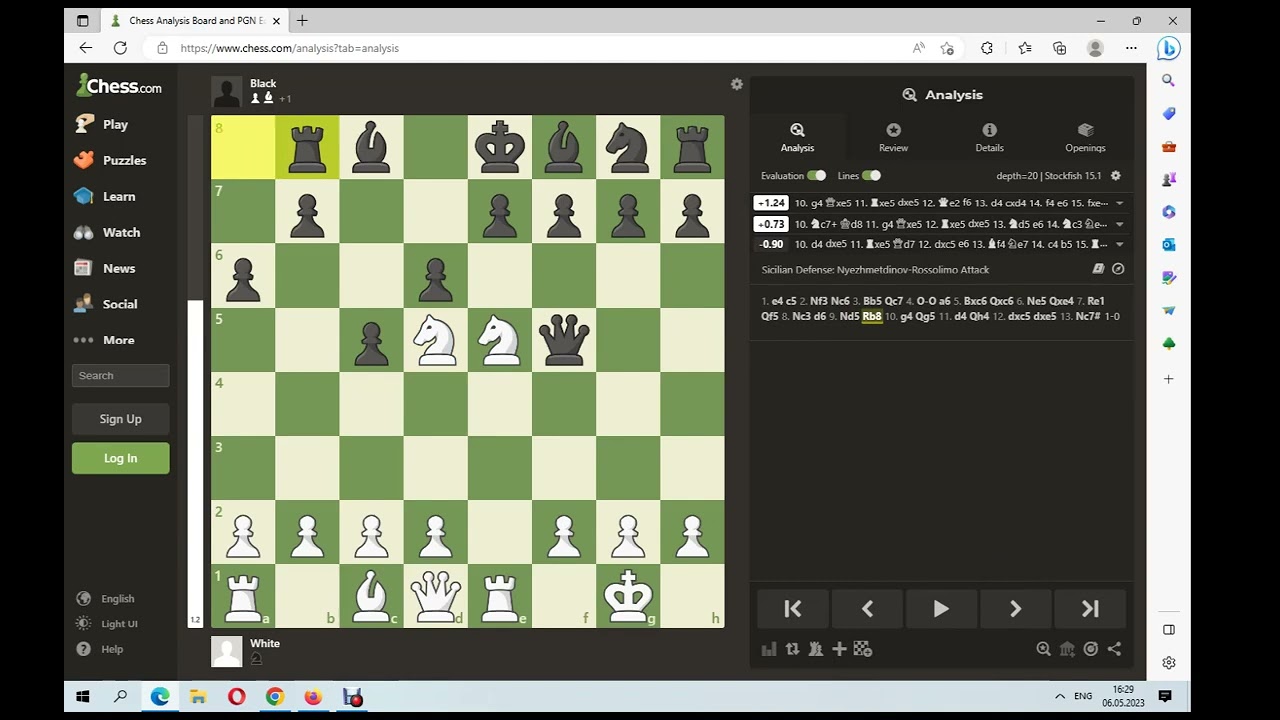Play the game moves automatically
This screenshot has height=720, width=1280.
[x=941, y=609]
